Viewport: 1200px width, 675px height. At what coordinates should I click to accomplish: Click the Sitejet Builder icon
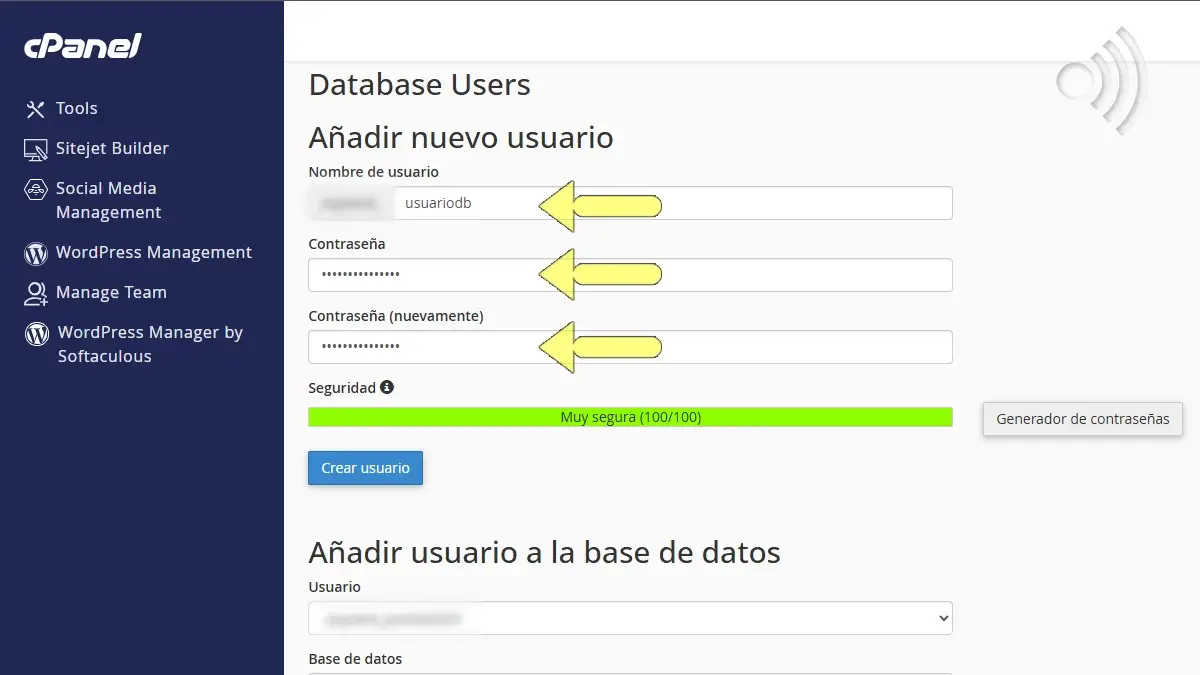[35, 148]
